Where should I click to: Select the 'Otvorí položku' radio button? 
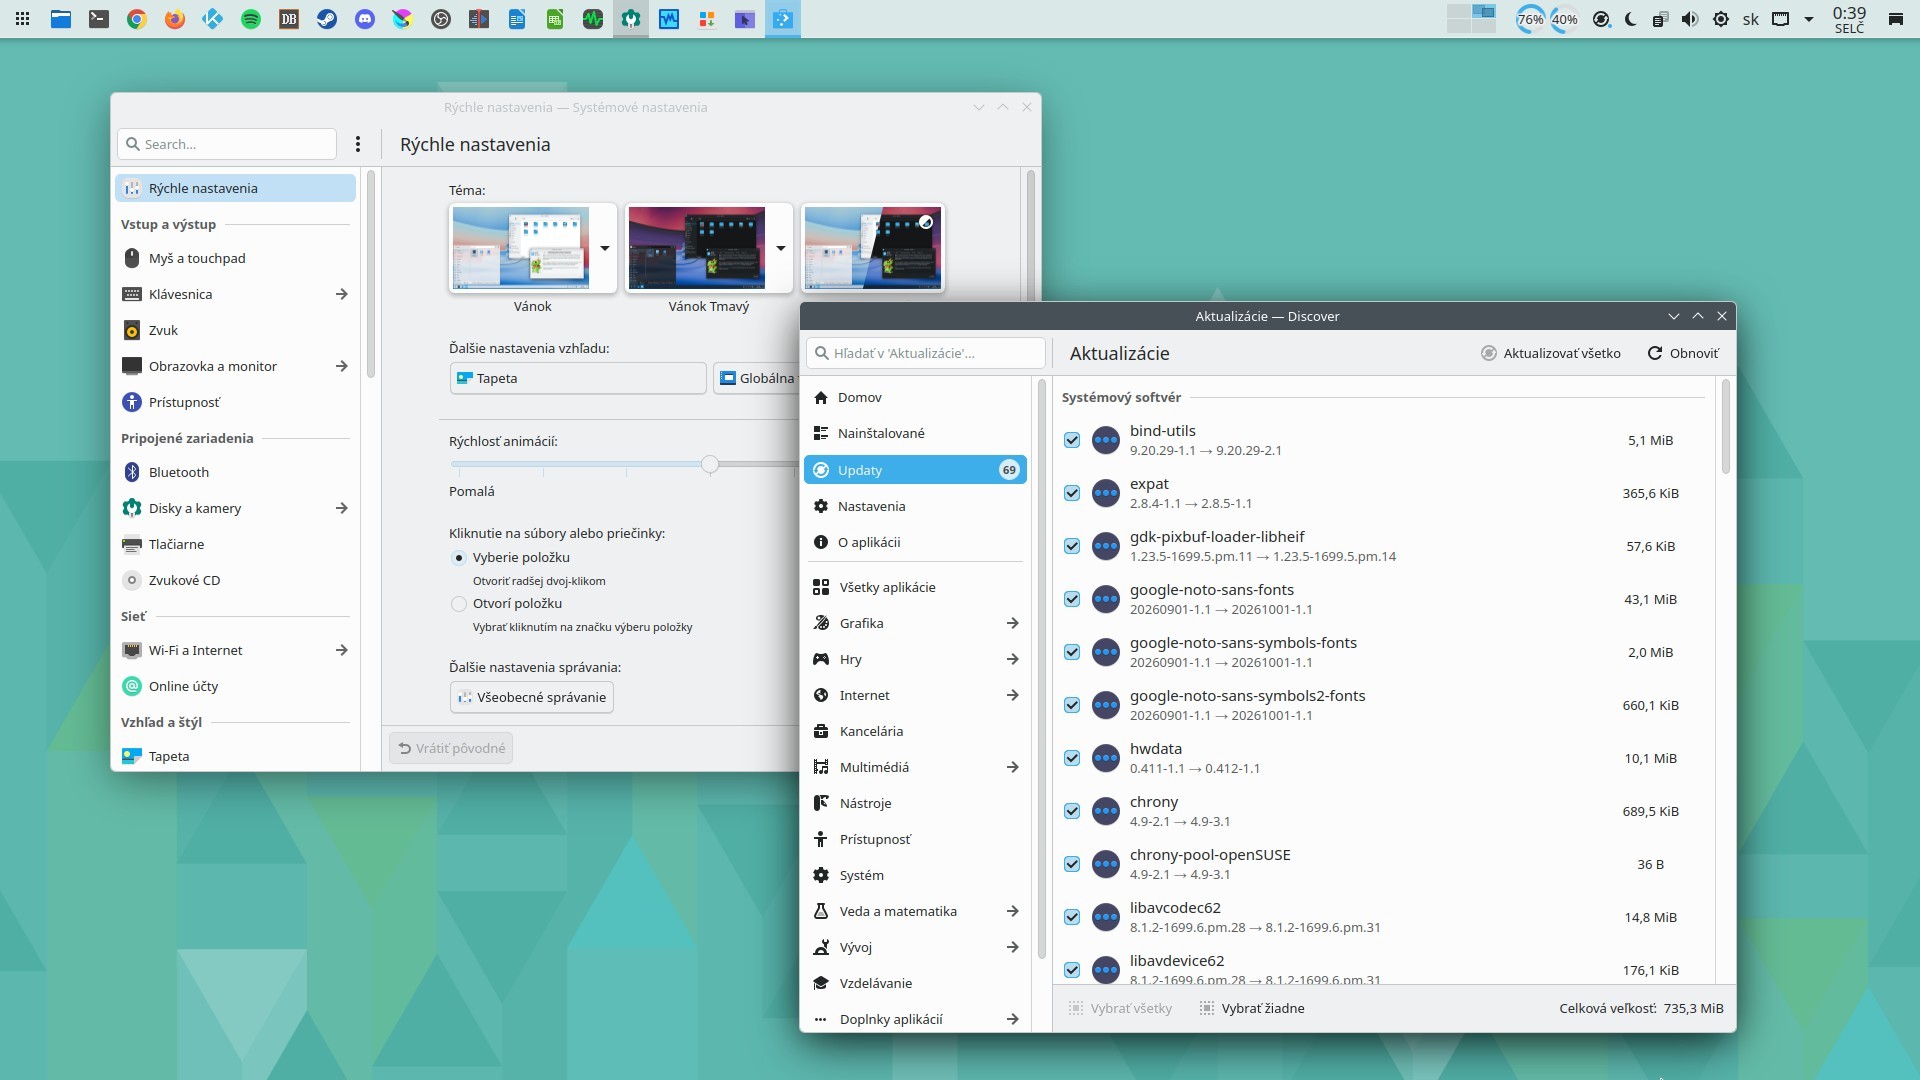click(x=459, y=603)
